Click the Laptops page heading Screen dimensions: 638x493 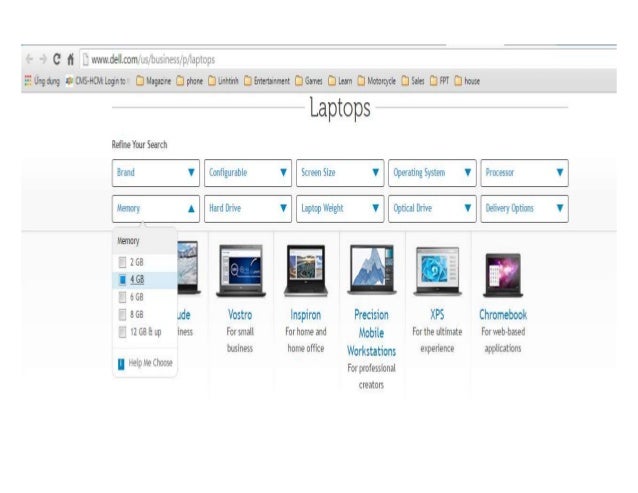point(340,108)
